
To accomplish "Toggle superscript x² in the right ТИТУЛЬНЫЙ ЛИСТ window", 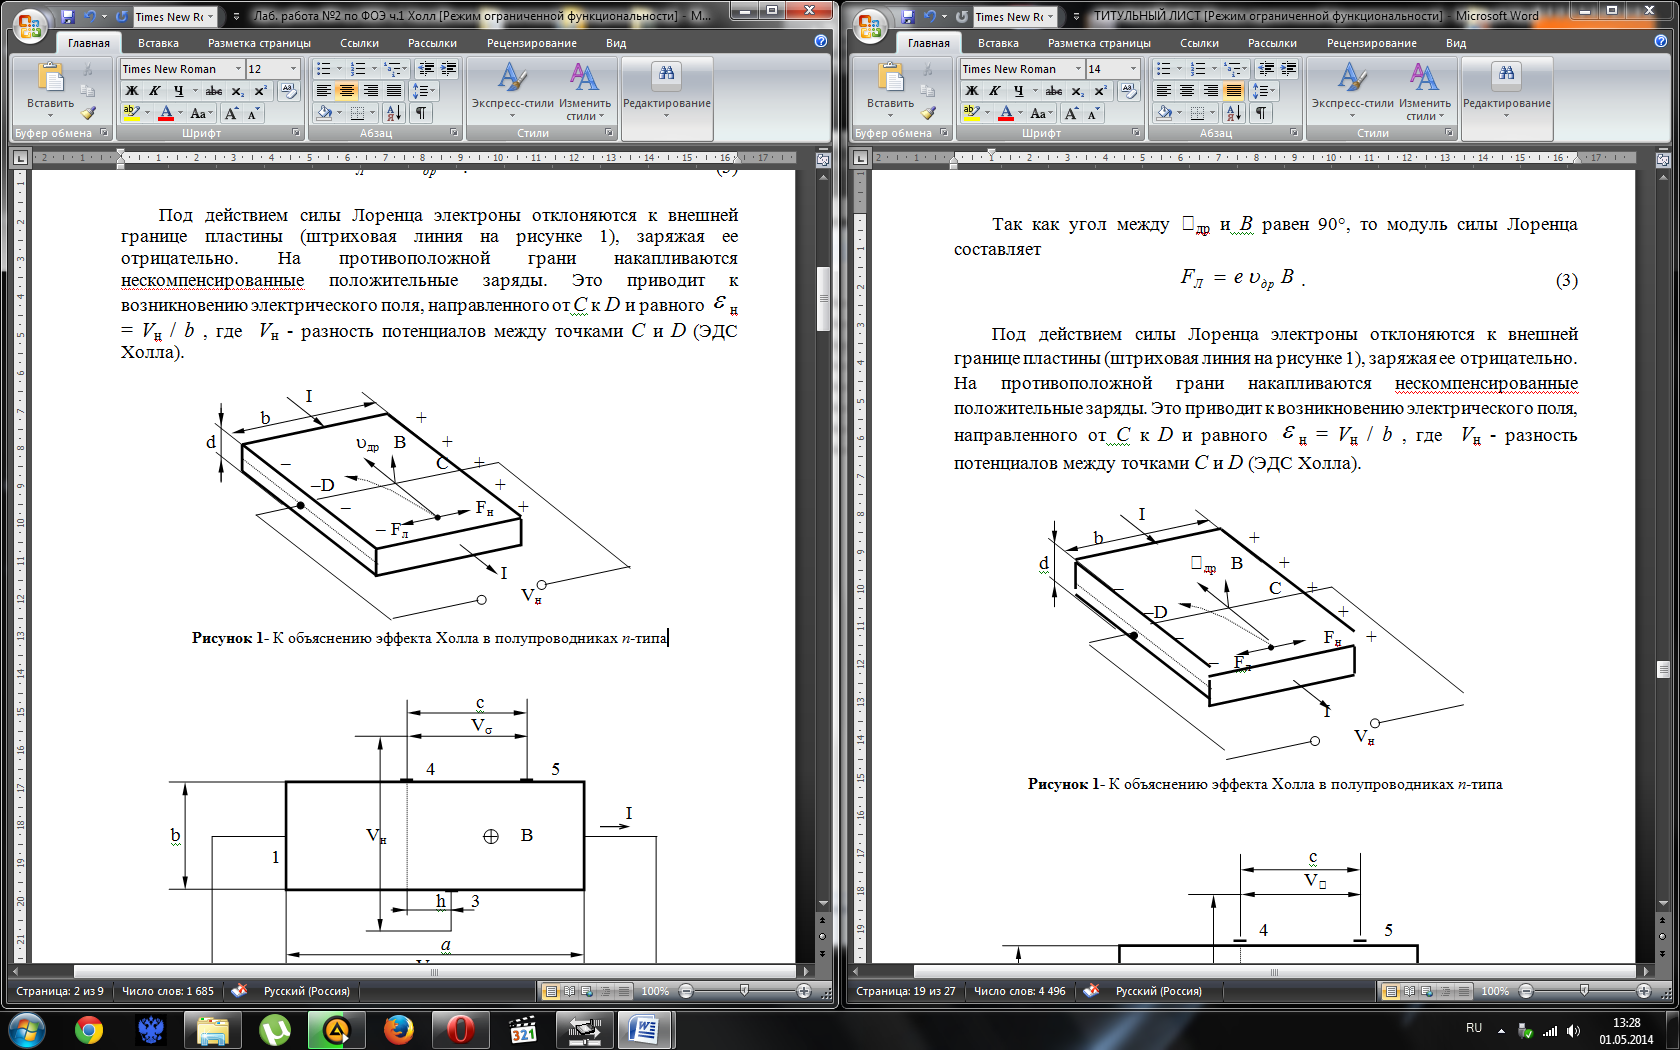I will click(x=1100, y=91).
